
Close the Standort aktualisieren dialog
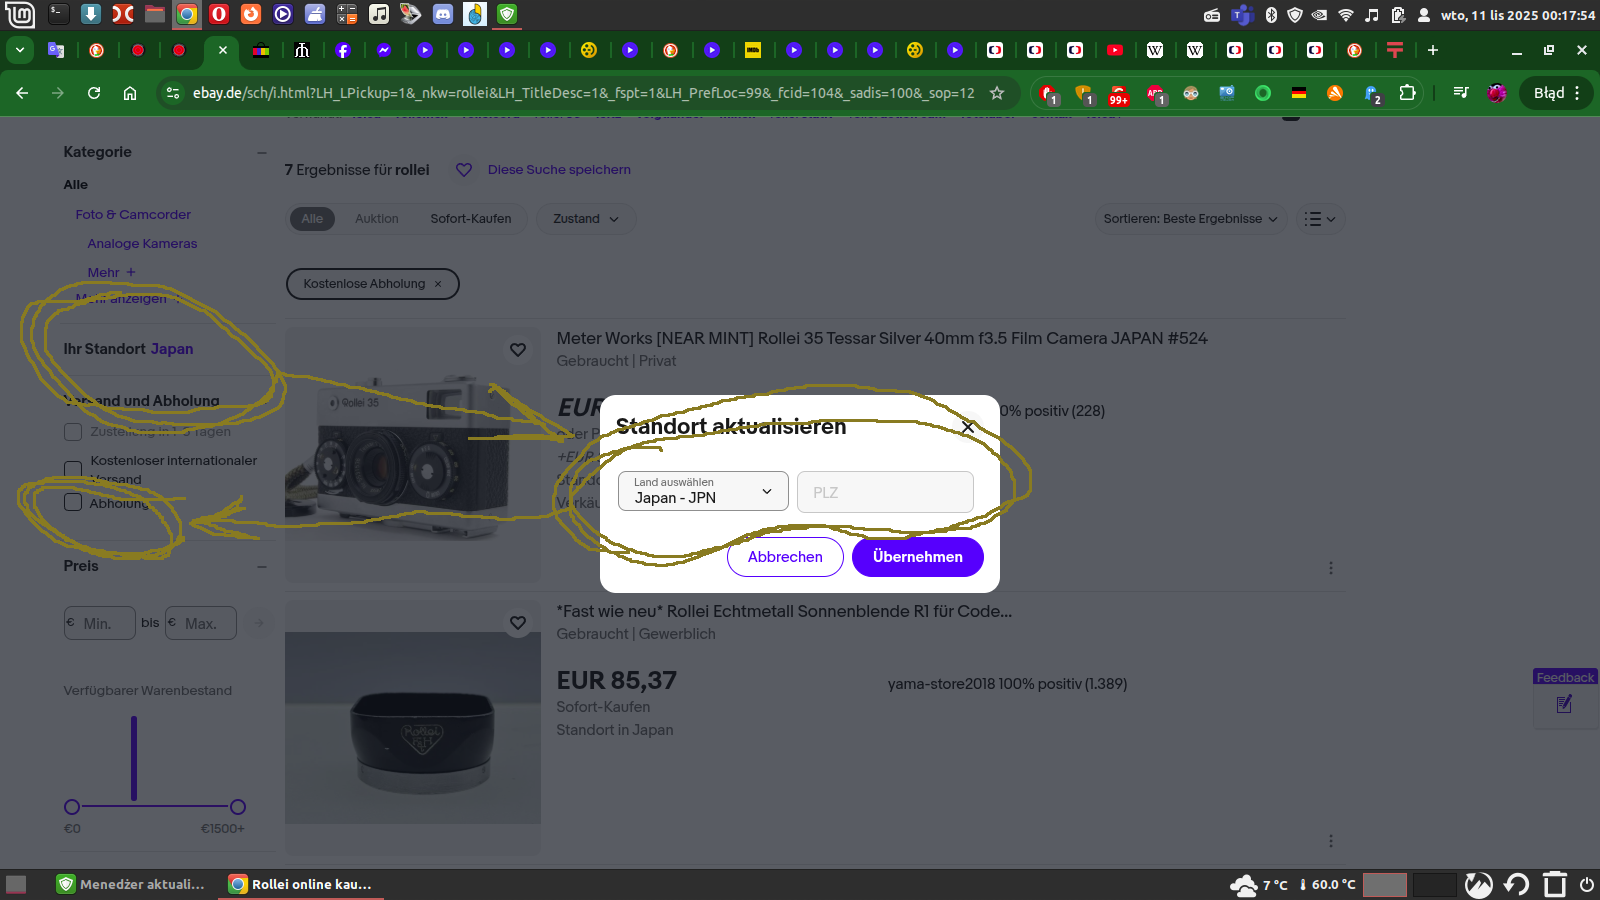tap(967, 427)
